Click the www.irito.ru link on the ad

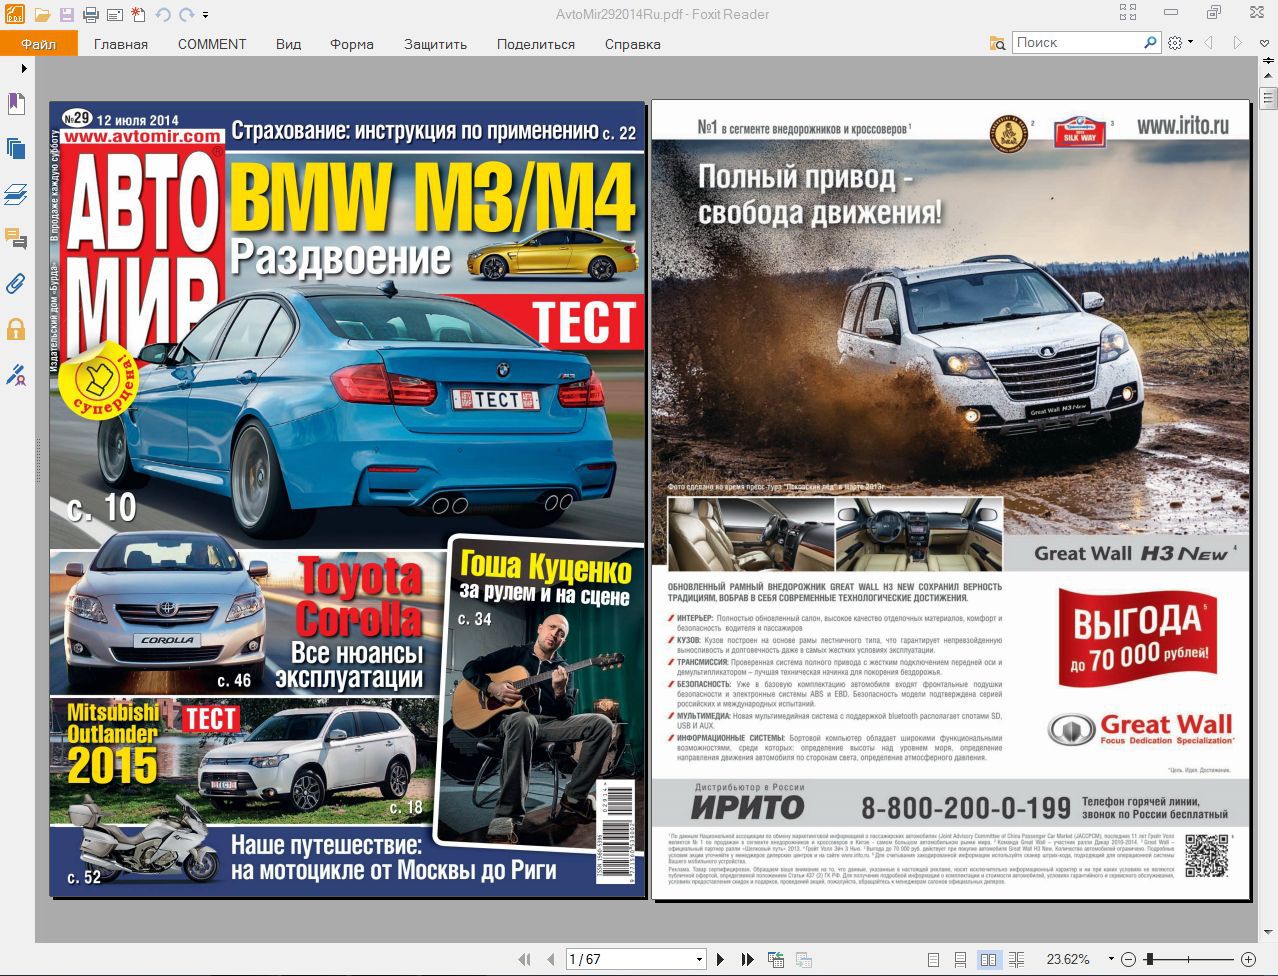1182,126
